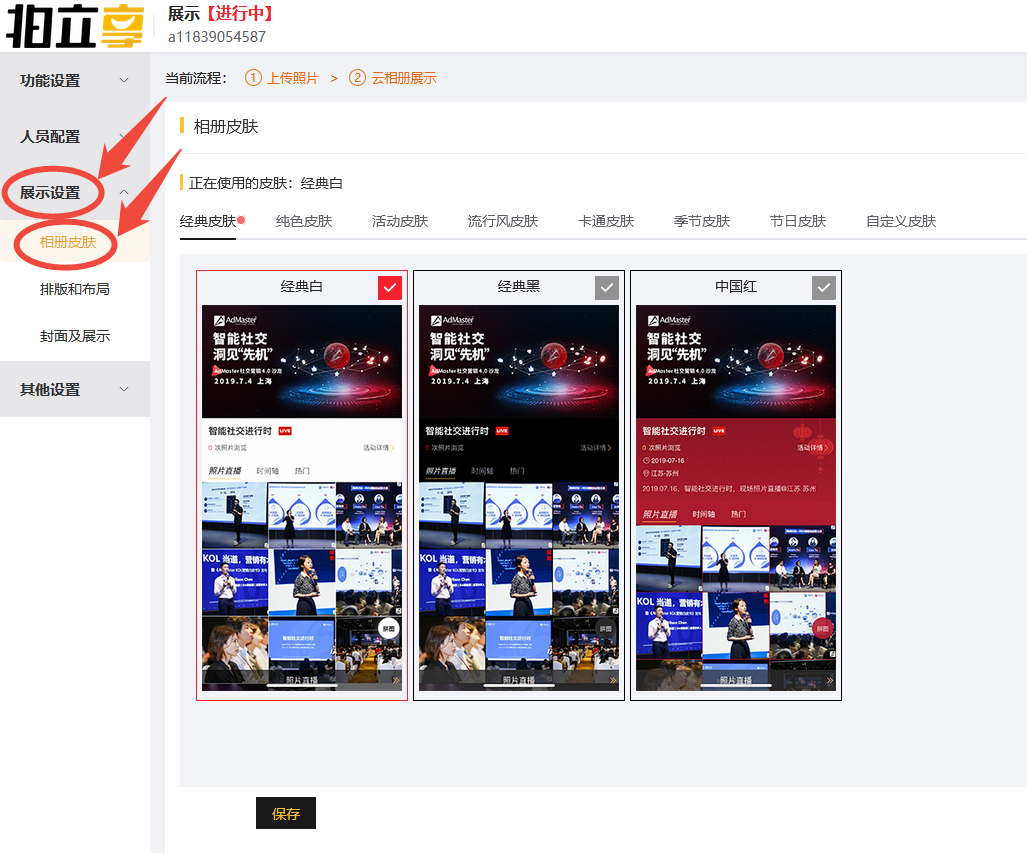This screenshot has width=1027, height=853.
Task: Check the 经典黑 skin checkbox
Action: coord(607,288)
